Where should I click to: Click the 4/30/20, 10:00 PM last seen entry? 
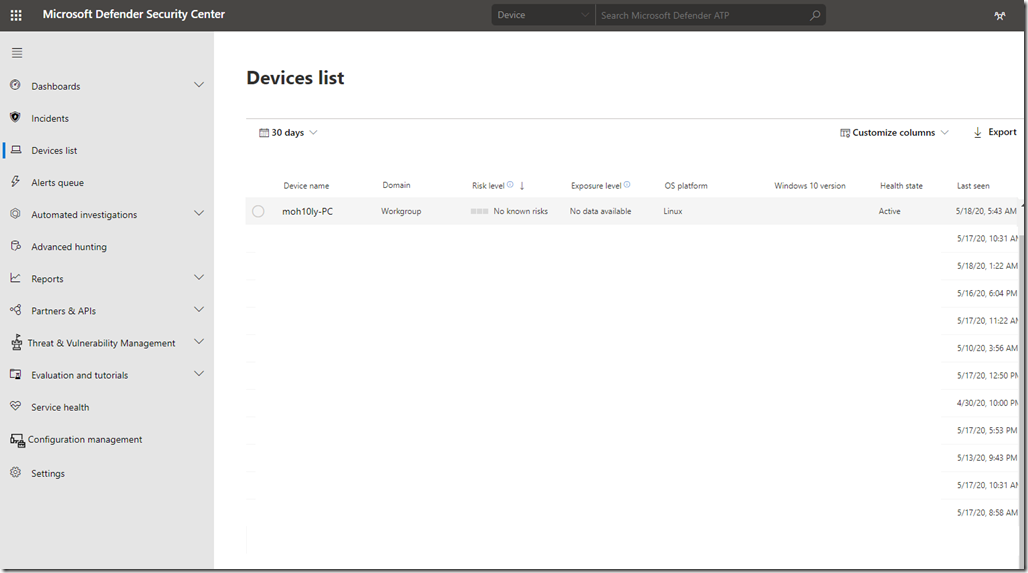[987, 403]
